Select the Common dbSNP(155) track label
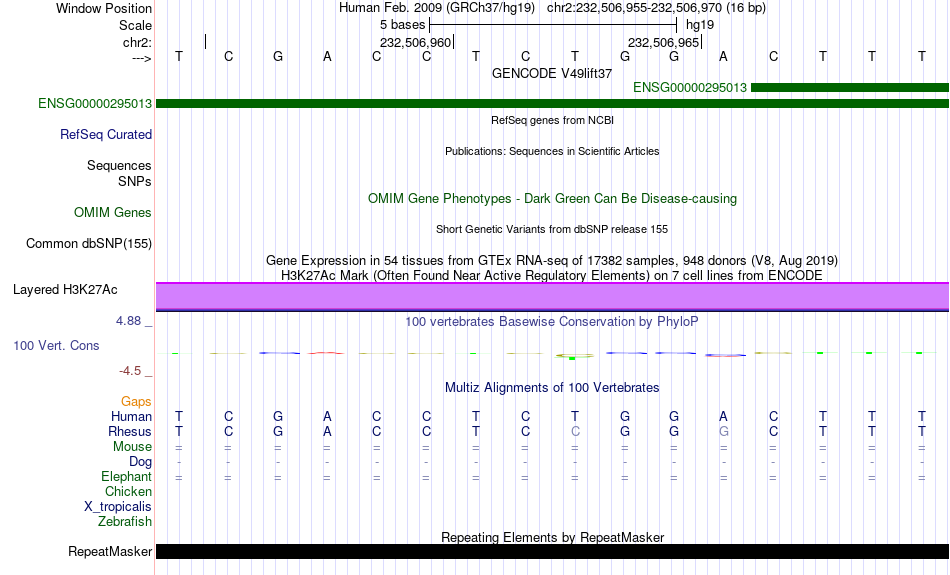The width and height of the screenshot is (950, 575). (89, 244)
